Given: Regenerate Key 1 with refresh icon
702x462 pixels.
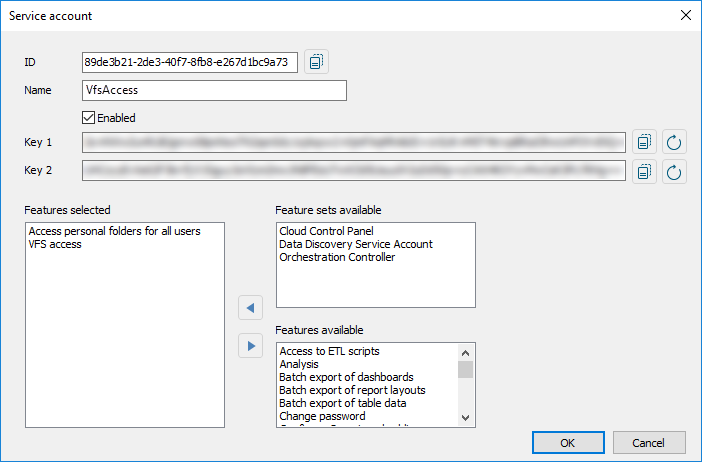Looking at the screenshot, I should [x=674, y=142].
